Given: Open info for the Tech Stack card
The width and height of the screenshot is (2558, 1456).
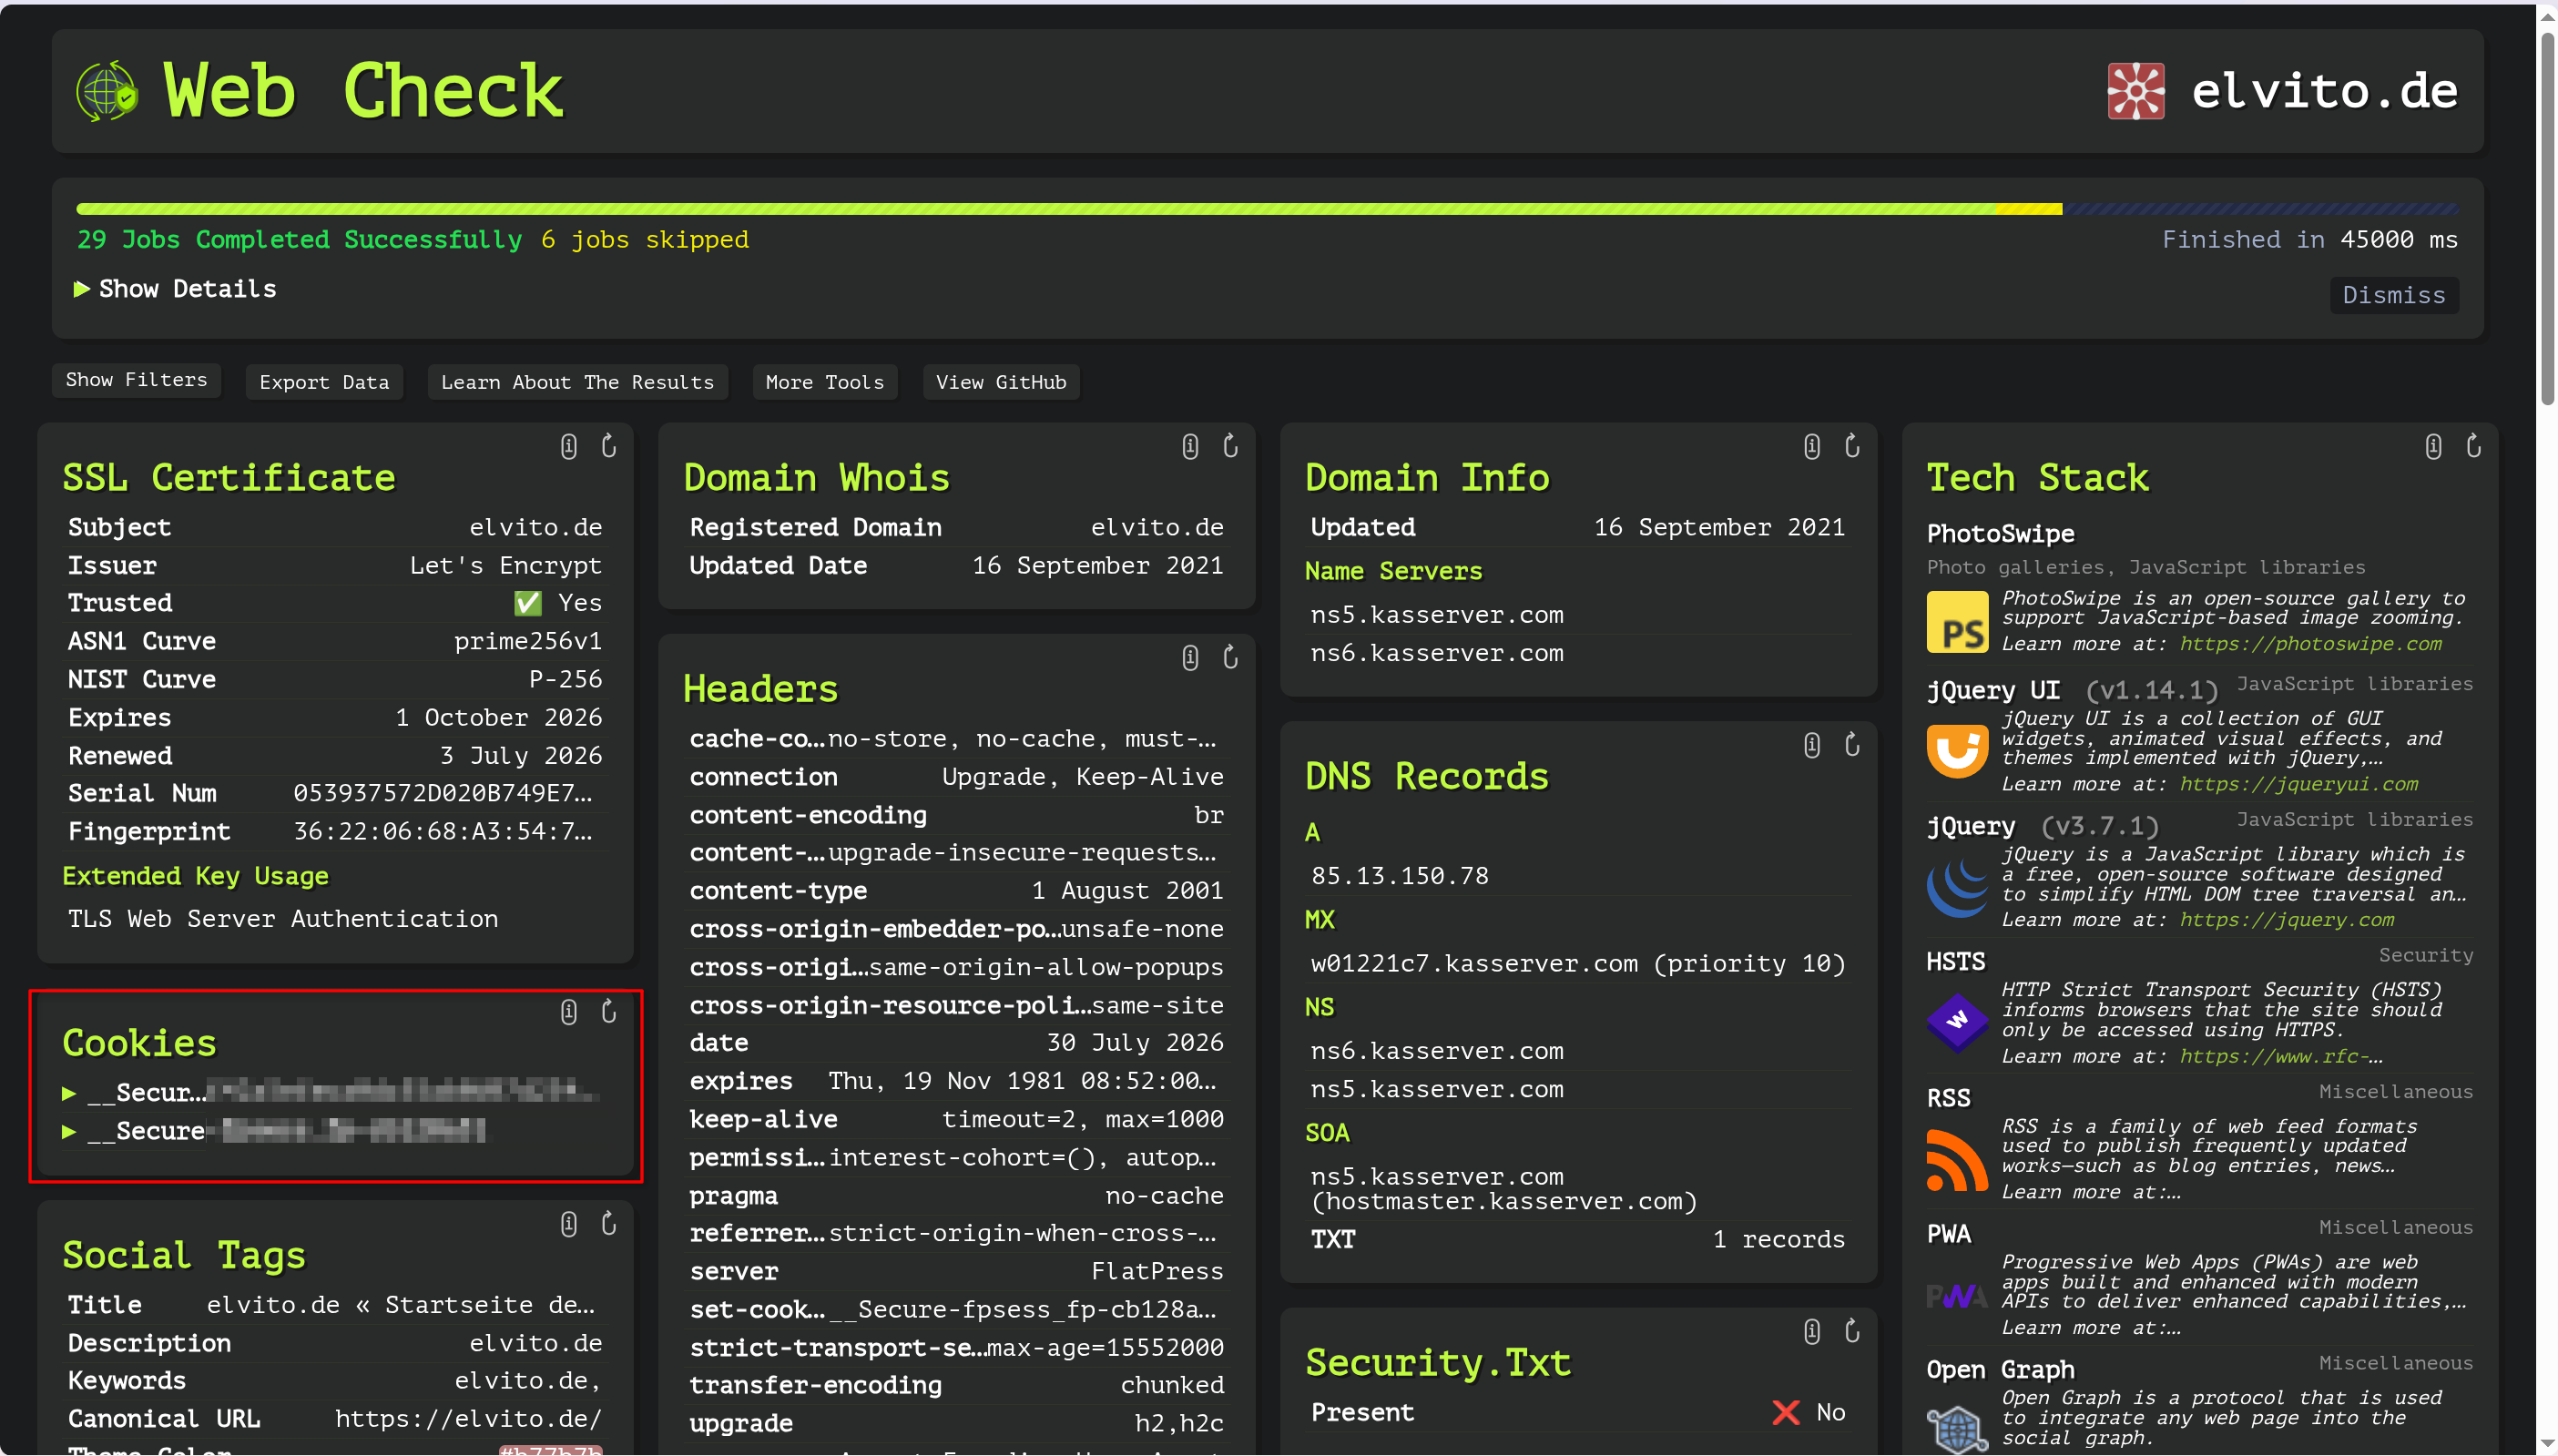Looking at the screenshot, I should tap(2433, 446).
